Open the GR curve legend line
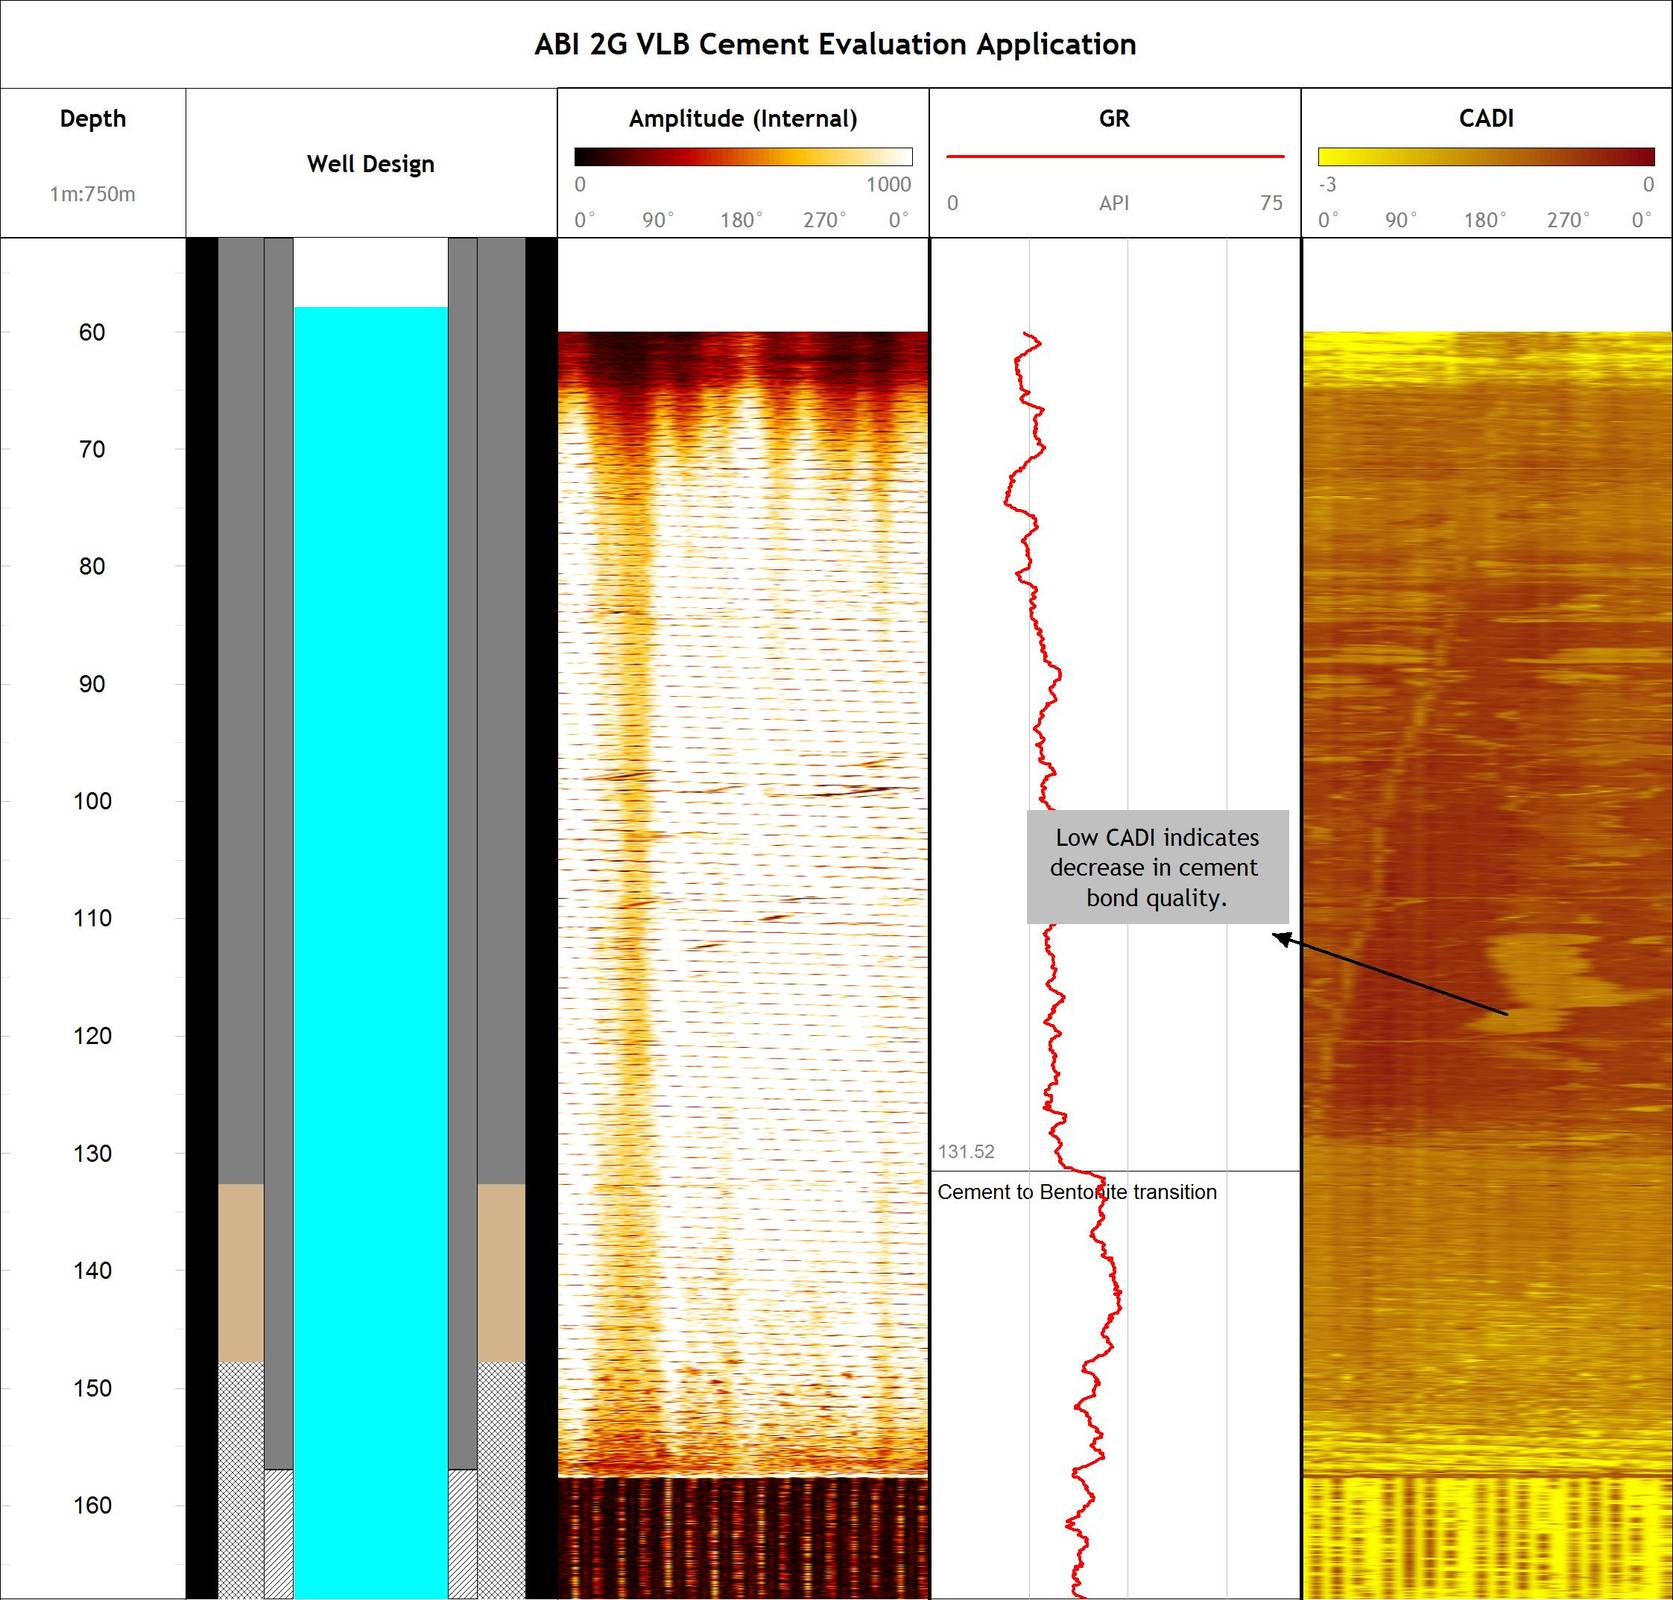Image resolution: width=1673 pixels, height=1600 pixels. pos(1113,156)
